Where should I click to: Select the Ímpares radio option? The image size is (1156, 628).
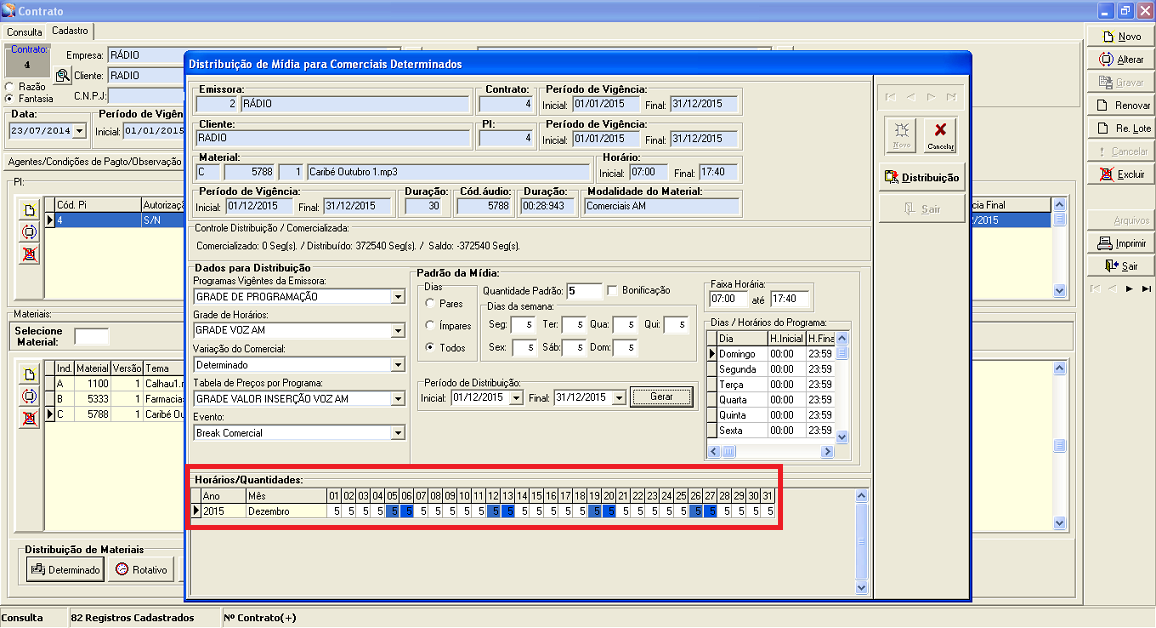430,325
